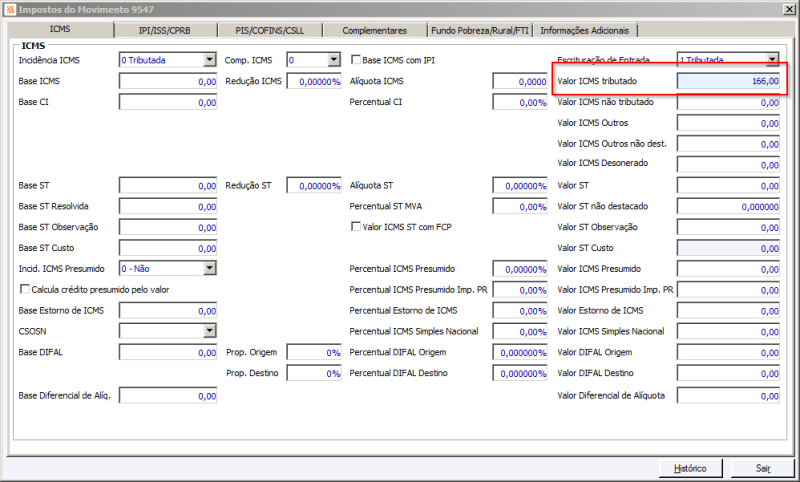Edit the Redução ICMS percentage field
This screenshot has width=800, height=482.
(x=314, y=81)
